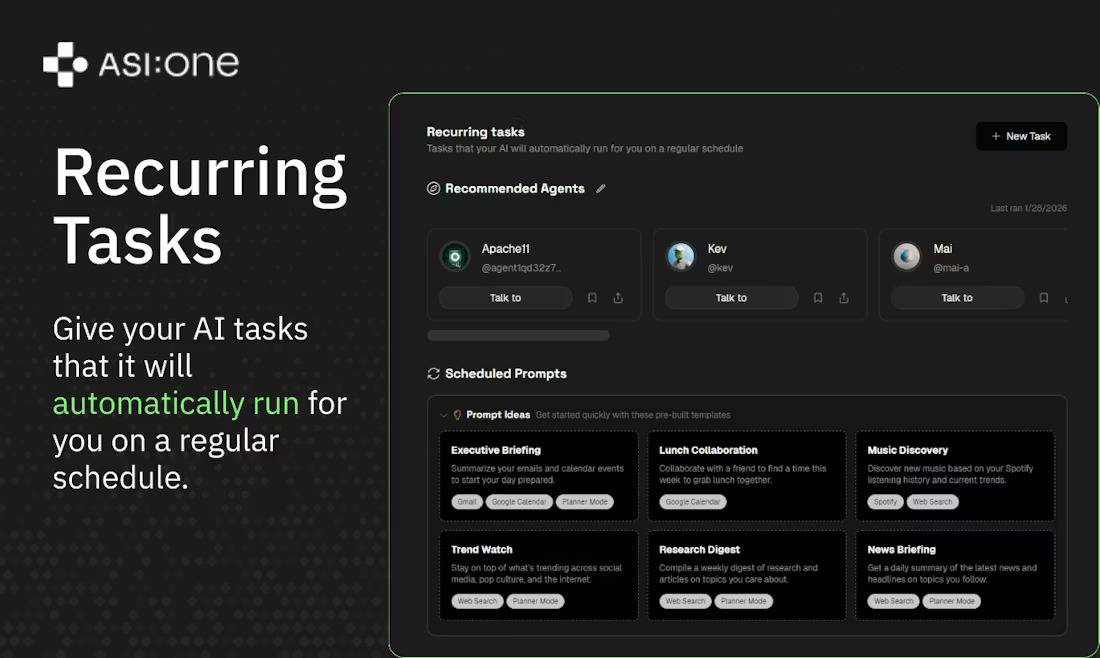Viewport: 1100px width, 658px height.
Task: Bookmark the Kev agent
Action: click(818, 298)
